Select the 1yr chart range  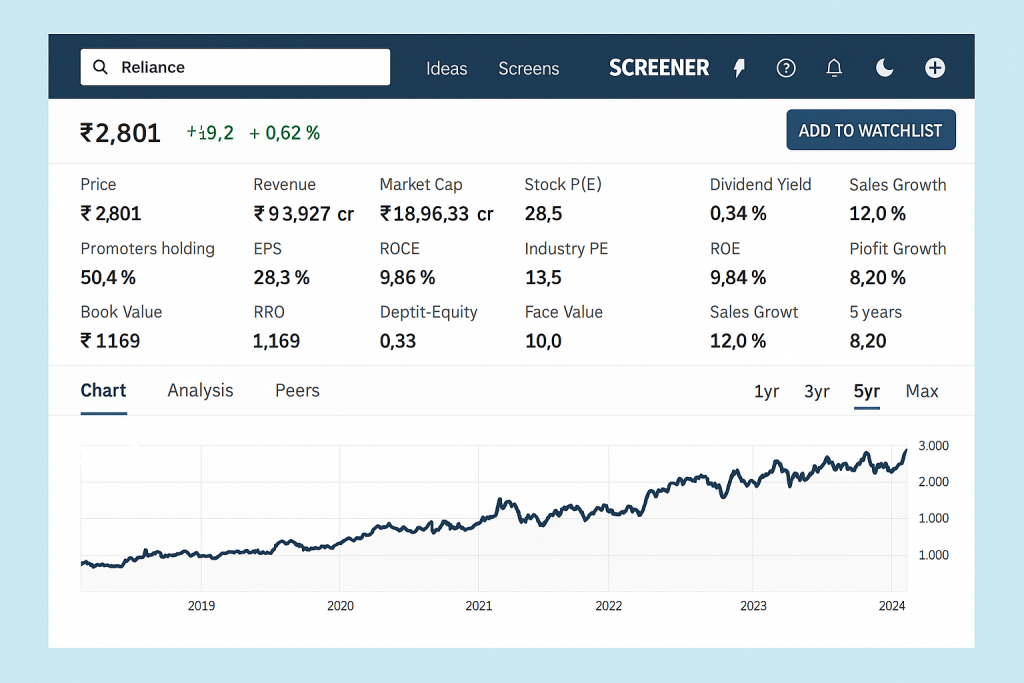point(766,391)
